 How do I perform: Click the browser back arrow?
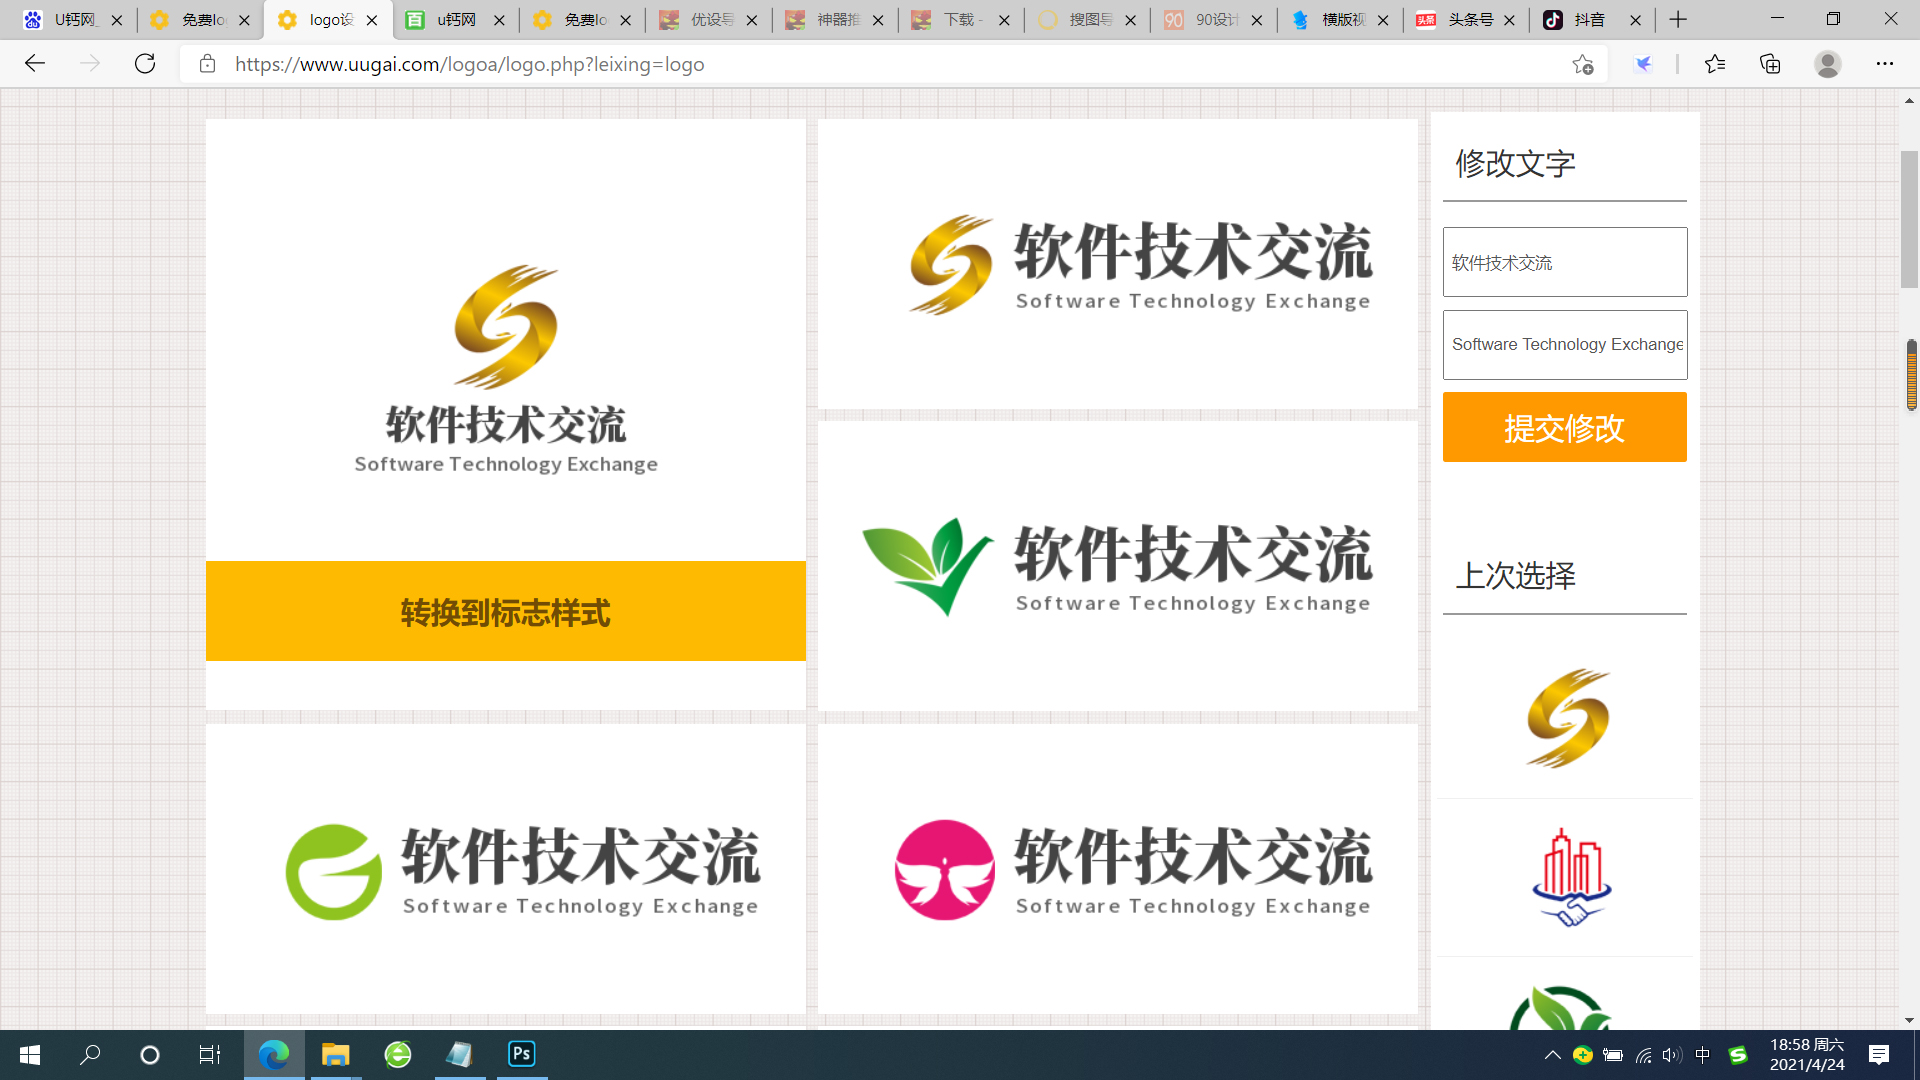coord(35,64)
